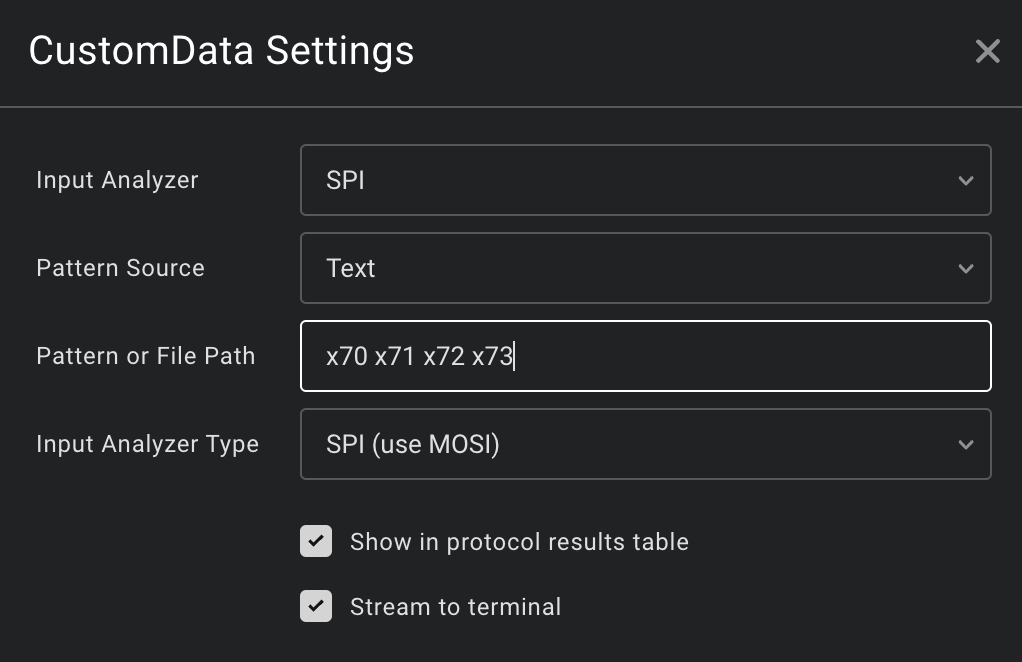Close the CustomData Settings dialog
This screenshot has width=1022, height=662.
tap(987, 52)
